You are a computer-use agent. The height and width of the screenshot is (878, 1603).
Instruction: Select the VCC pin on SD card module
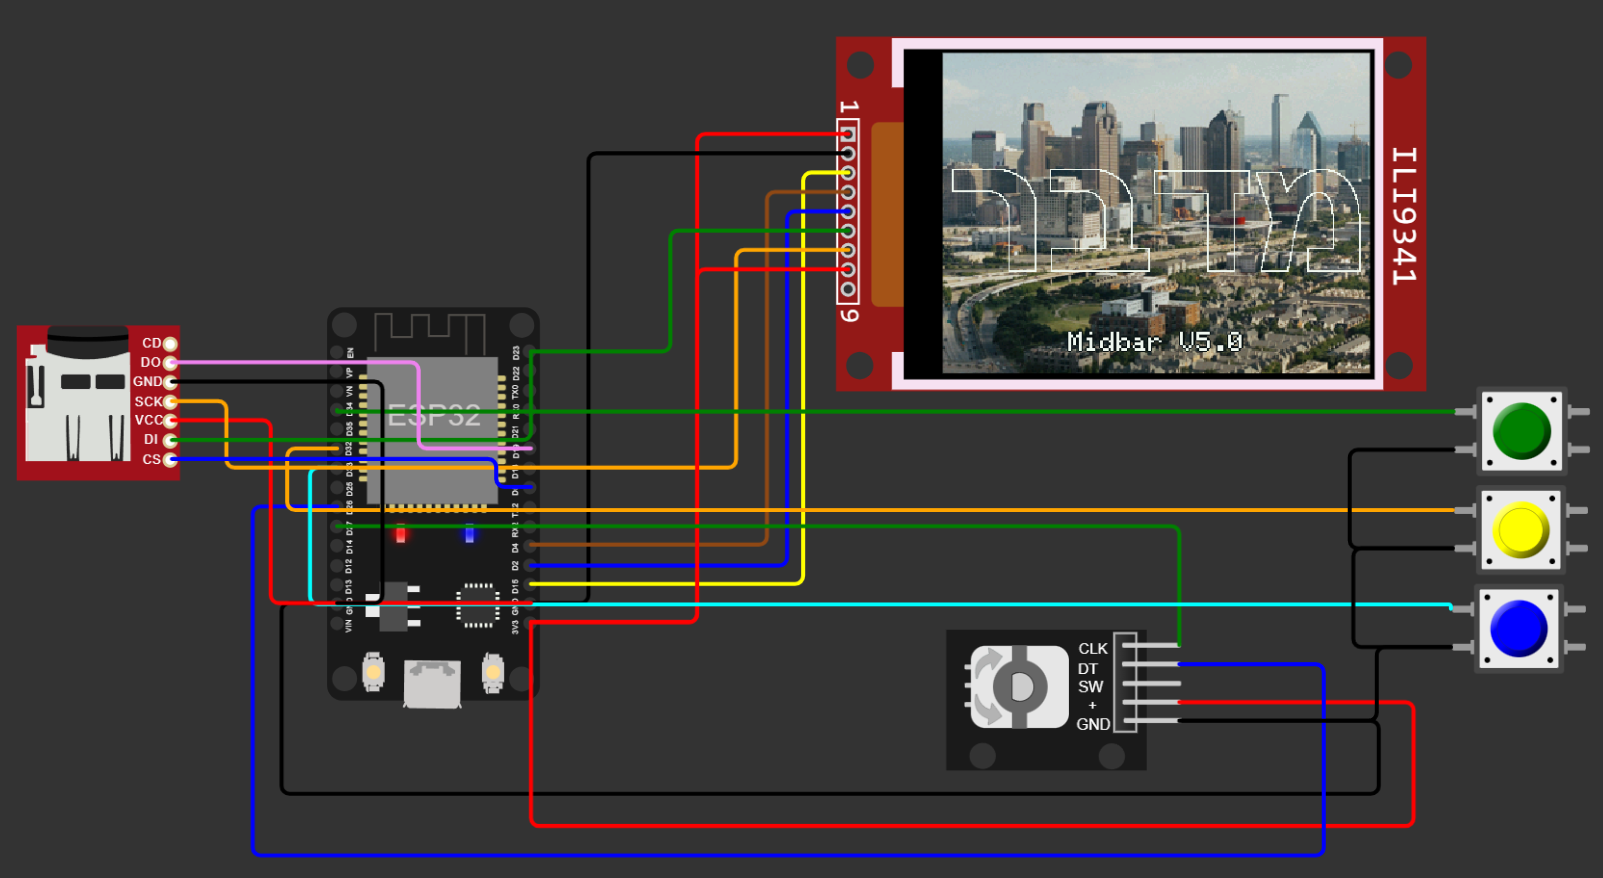[x=170, y=420]
